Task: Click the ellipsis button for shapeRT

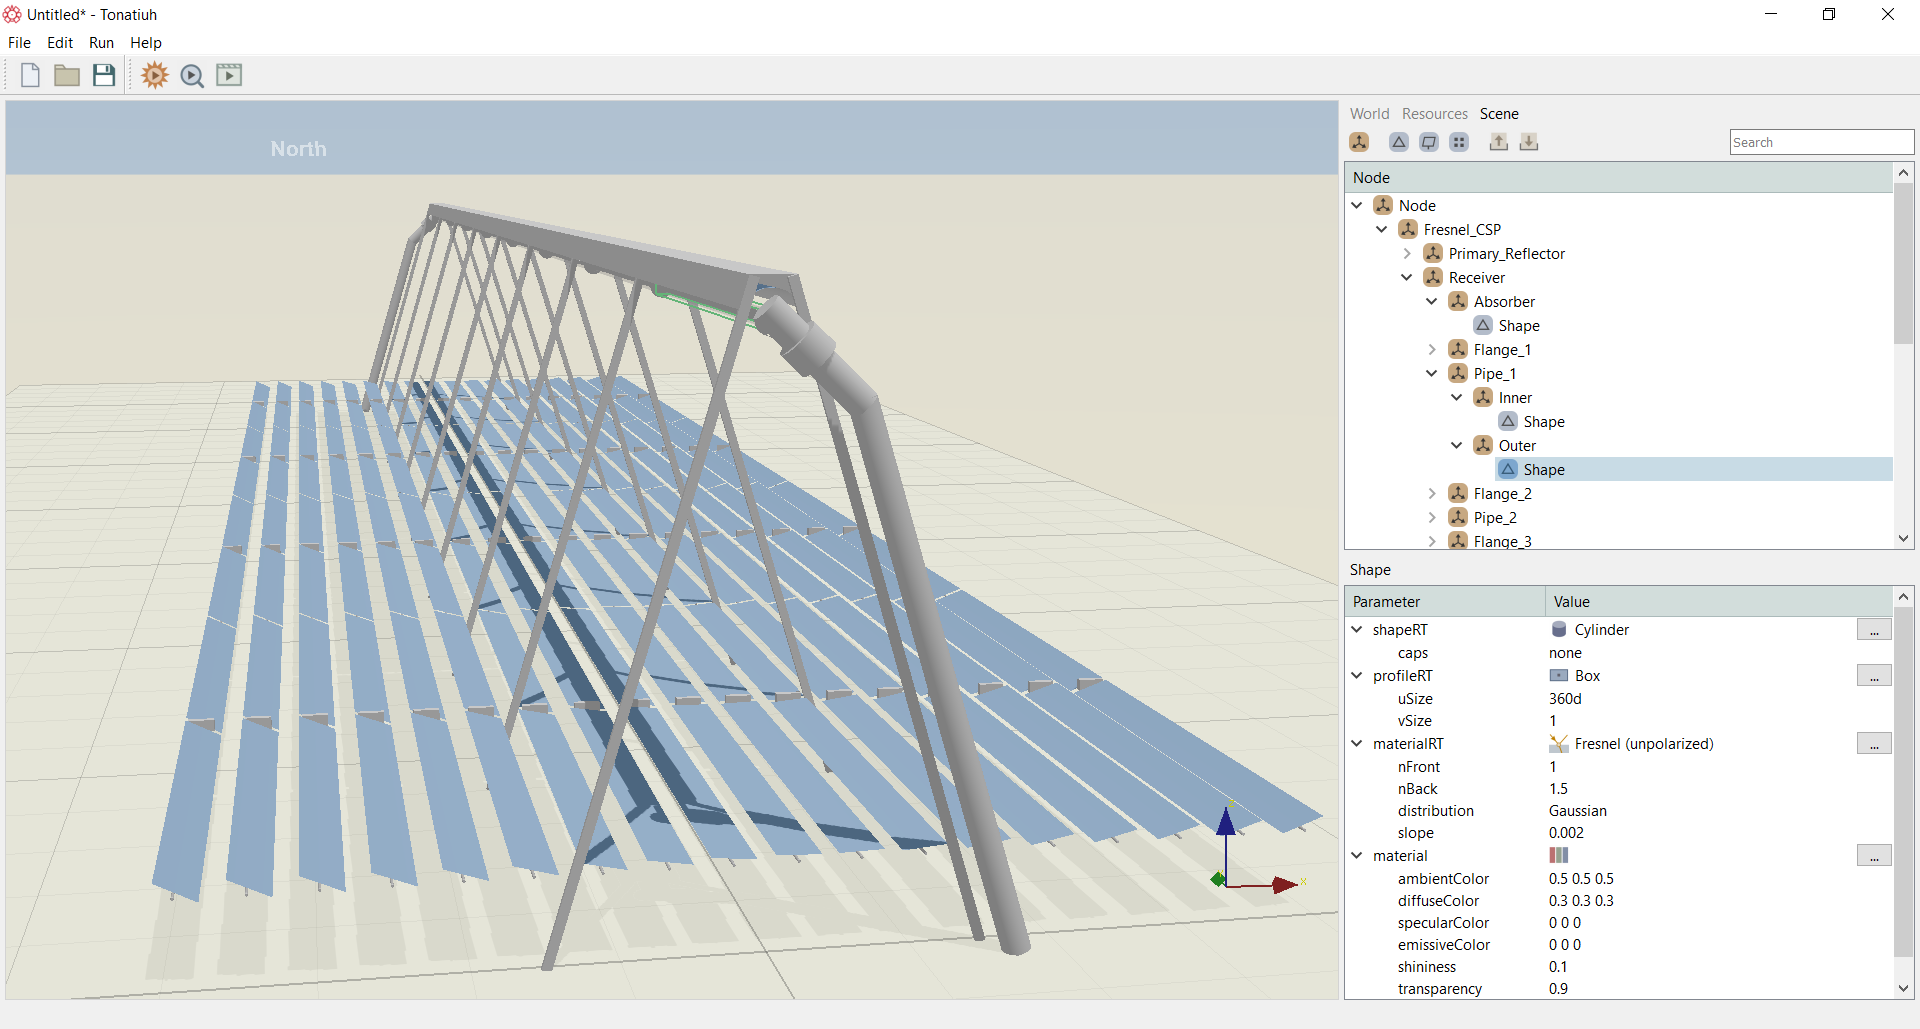Action: tap(1874, 630)
